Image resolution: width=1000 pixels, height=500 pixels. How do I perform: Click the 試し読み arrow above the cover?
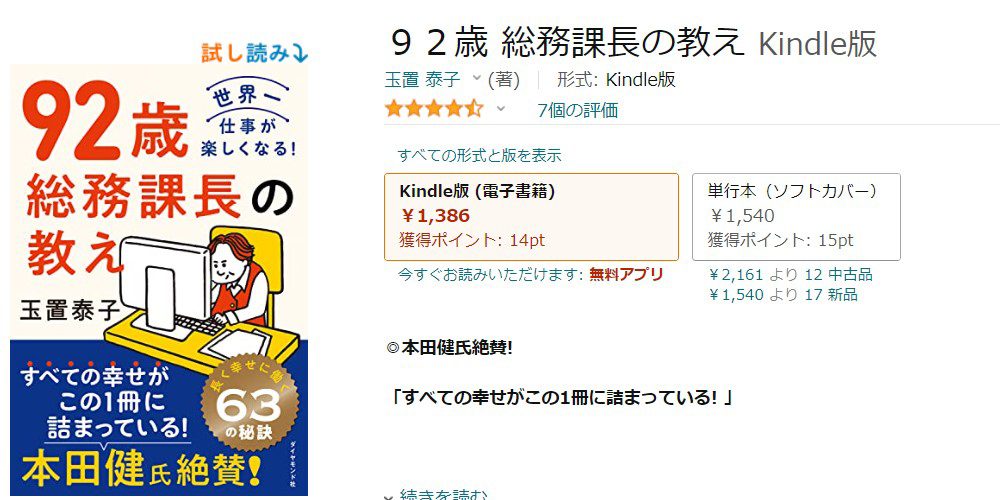(254, 54)
